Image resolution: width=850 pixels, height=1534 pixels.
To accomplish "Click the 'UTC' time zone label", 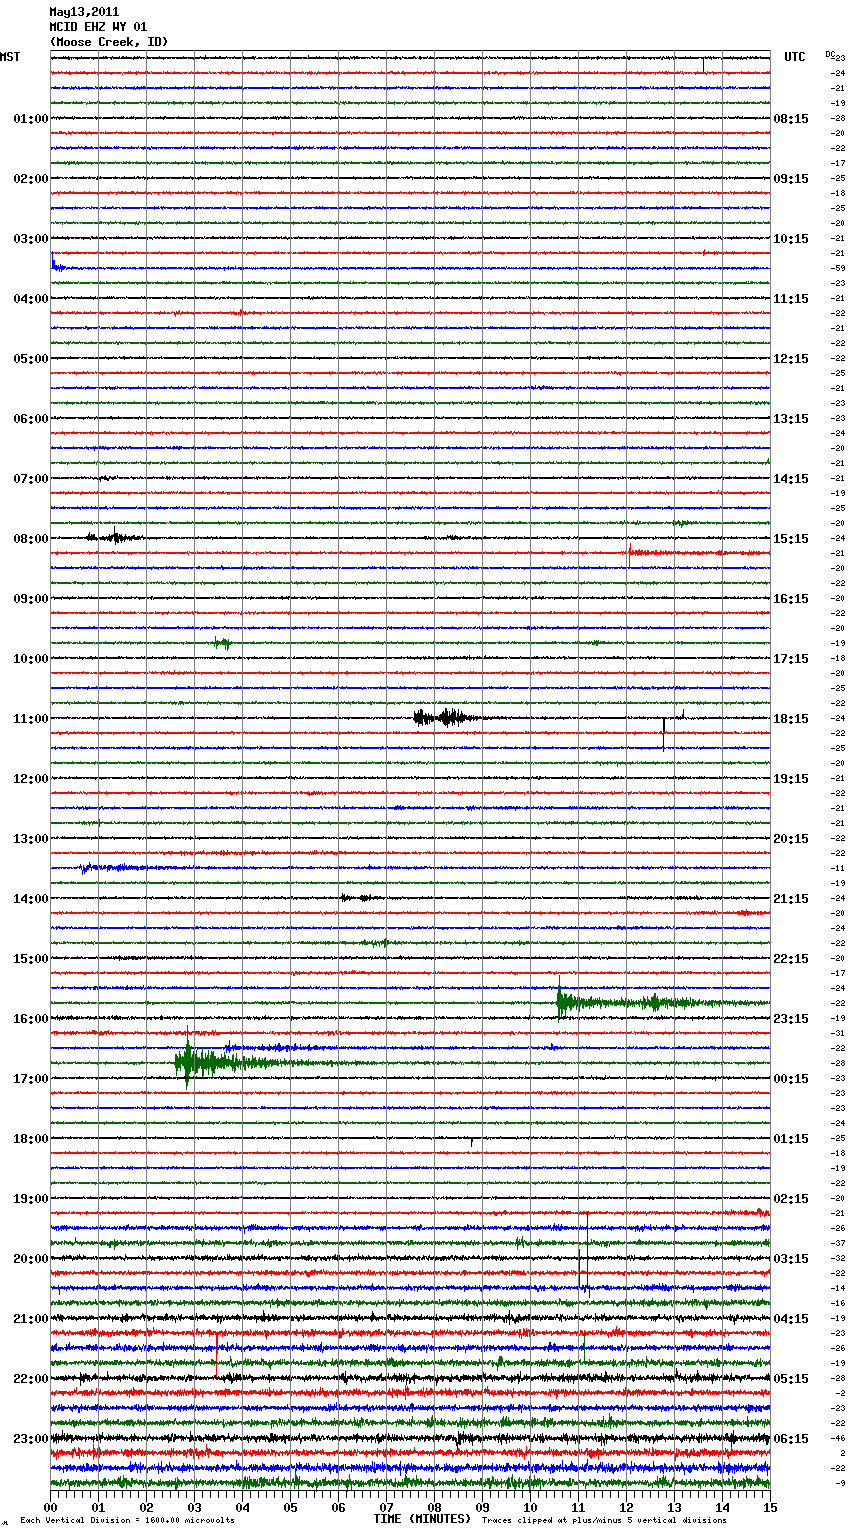I will (794, 57).
